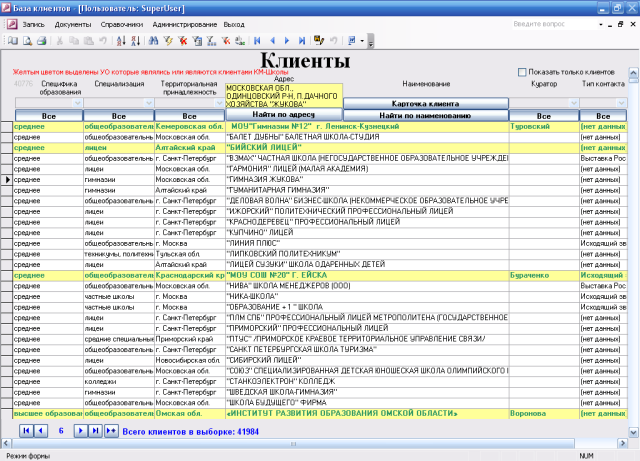640x461 pixels.
Task: Click the Омская обл. territory cell
Action: (x=189, y=413)
